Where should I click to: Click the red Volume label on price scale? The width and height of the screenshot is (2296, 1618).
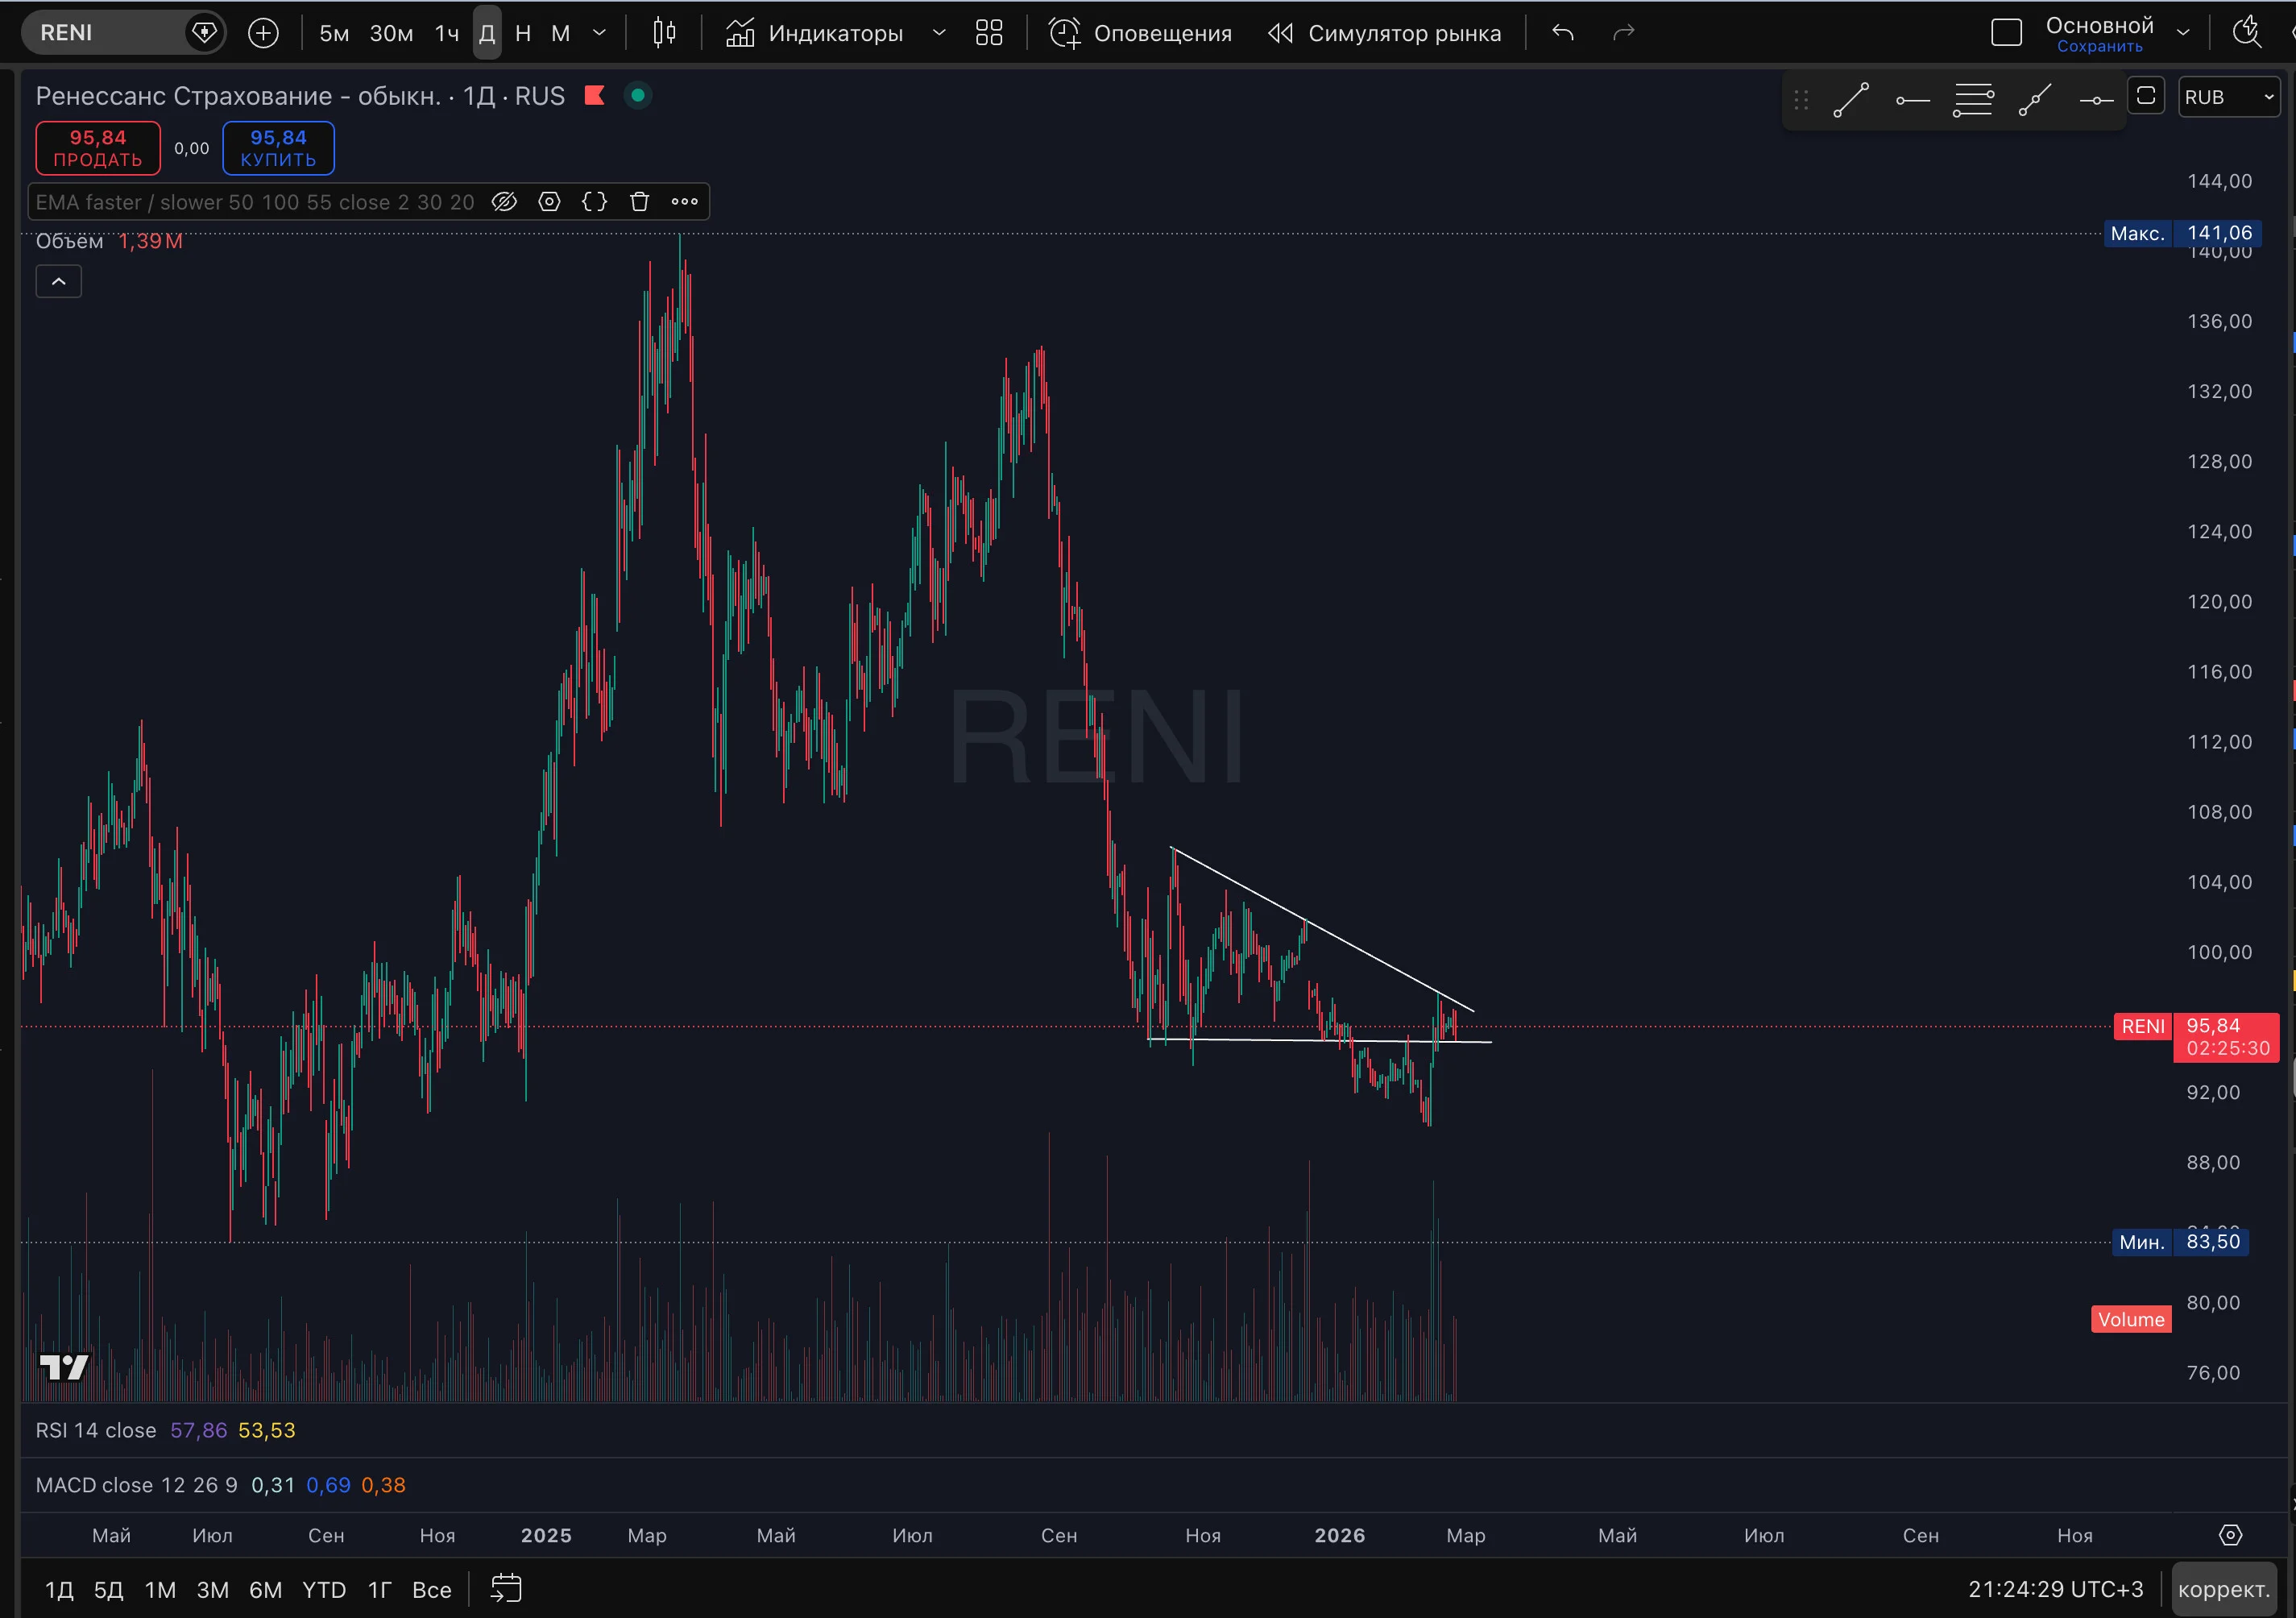point(2131,1319)
